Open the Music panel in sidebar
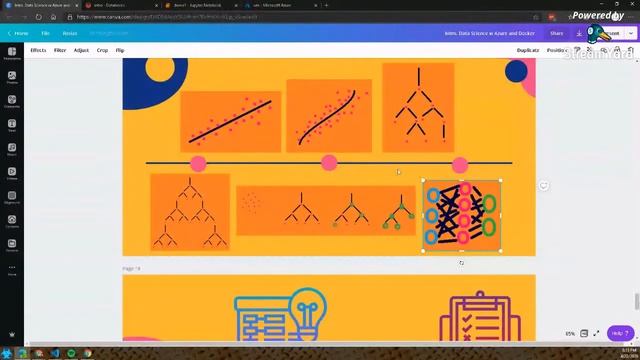The width and height of the screenshot is (640, 360). click(x=12, y=149)
